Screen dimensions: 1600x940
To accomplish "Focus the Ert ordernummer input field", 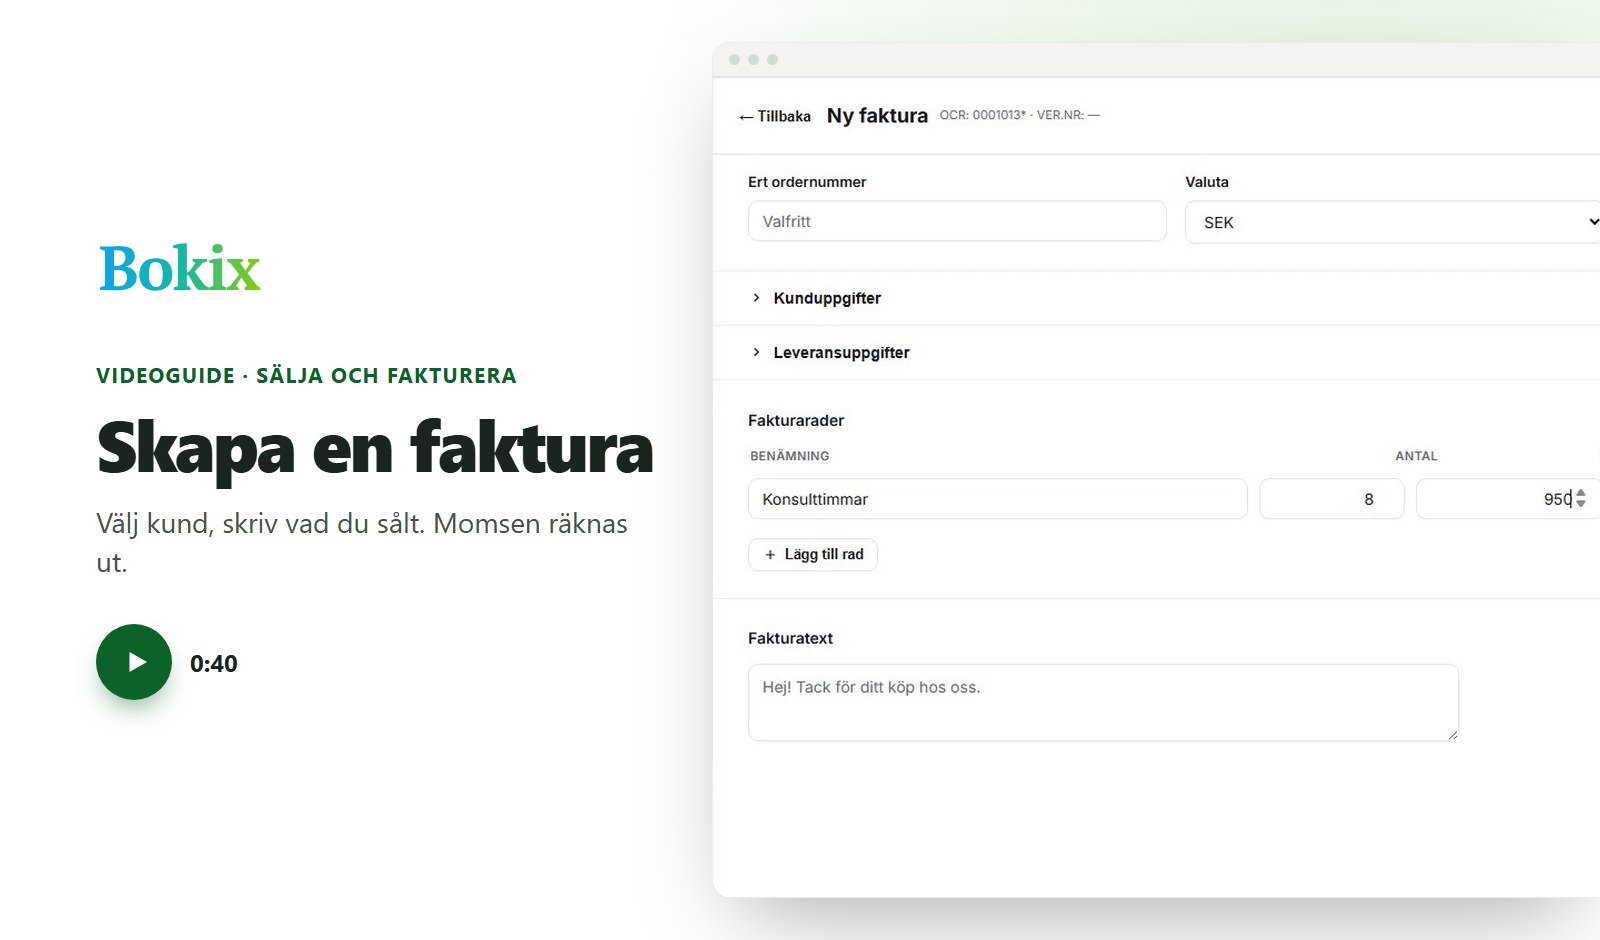I will (957, 221).
